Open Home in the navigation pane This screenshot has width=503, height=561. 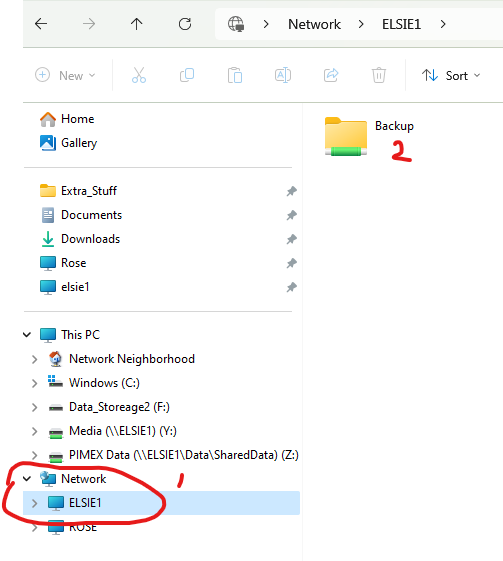[67, 119]
